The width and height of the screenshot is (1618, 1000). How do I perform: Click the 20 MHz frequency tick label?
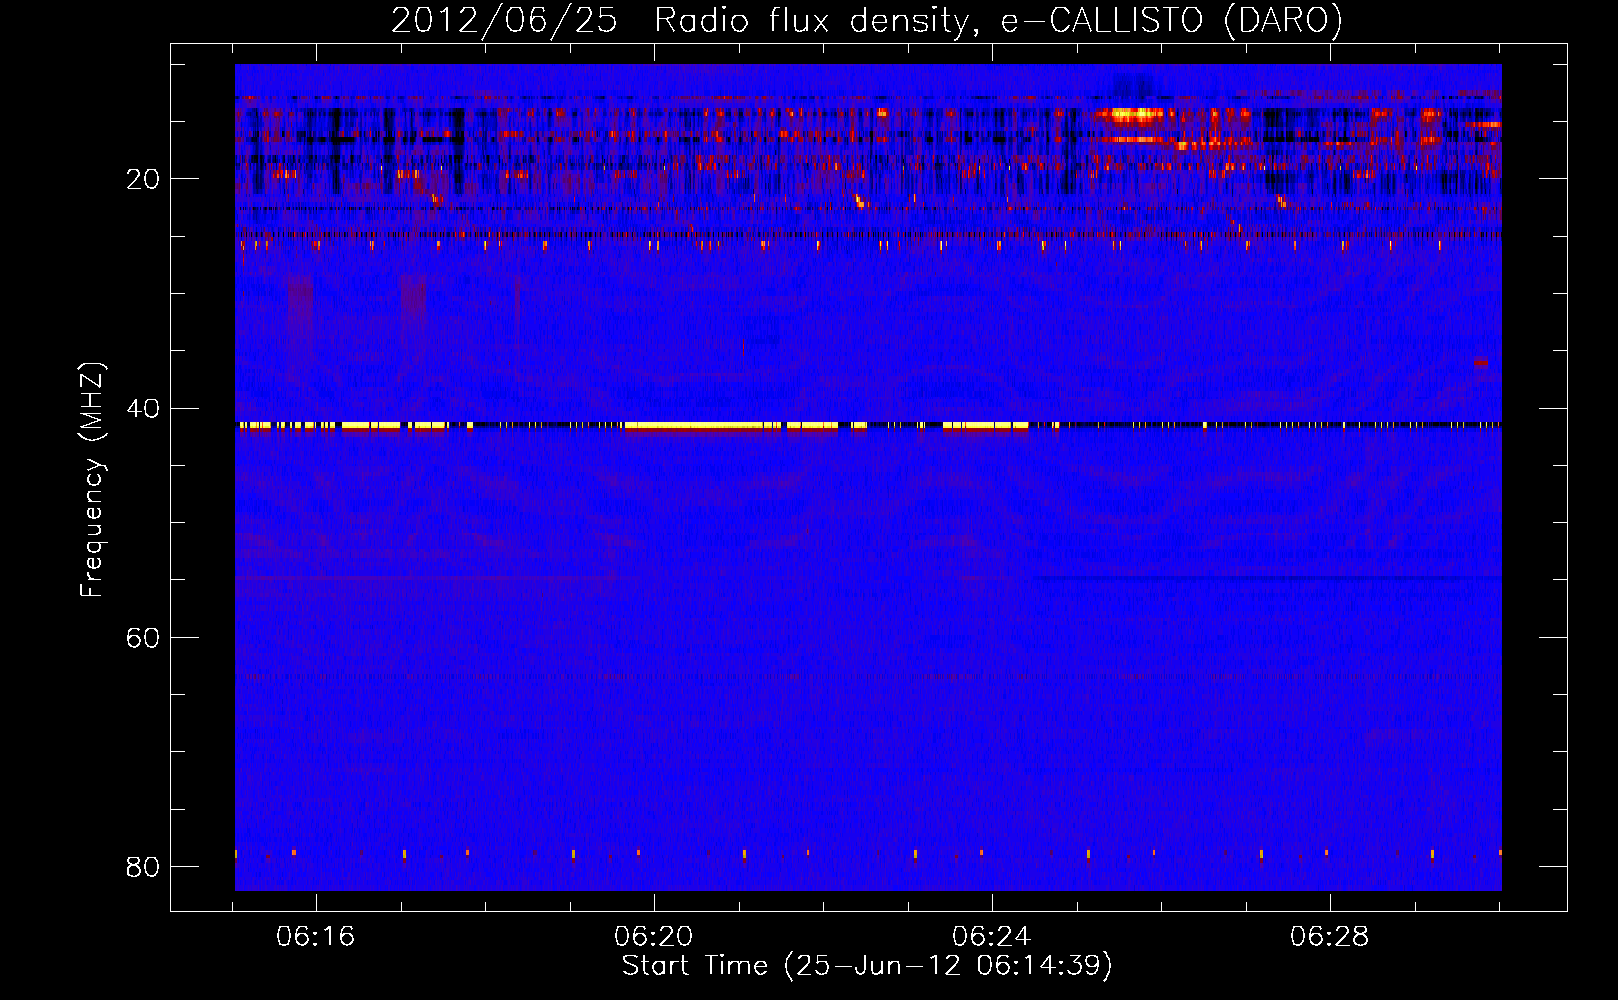143,179
